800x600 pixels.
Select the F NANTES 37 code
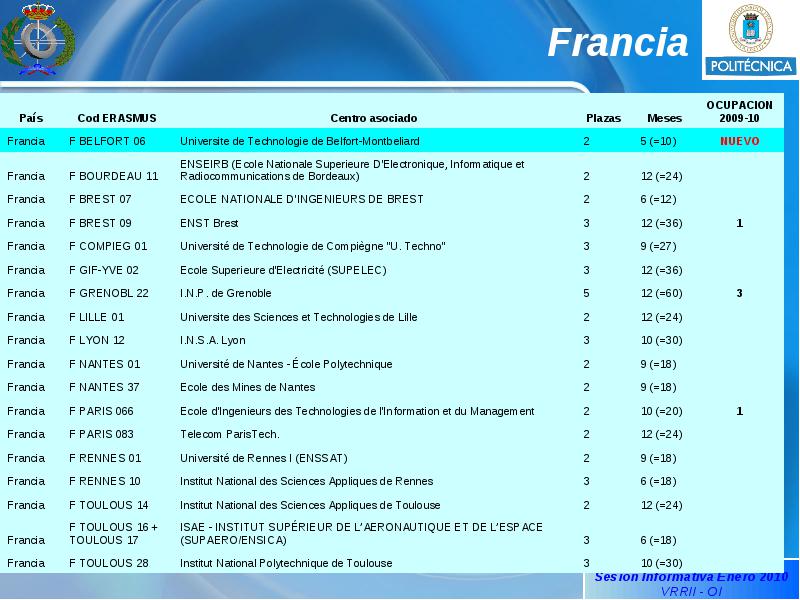click(x=104, y=387)
